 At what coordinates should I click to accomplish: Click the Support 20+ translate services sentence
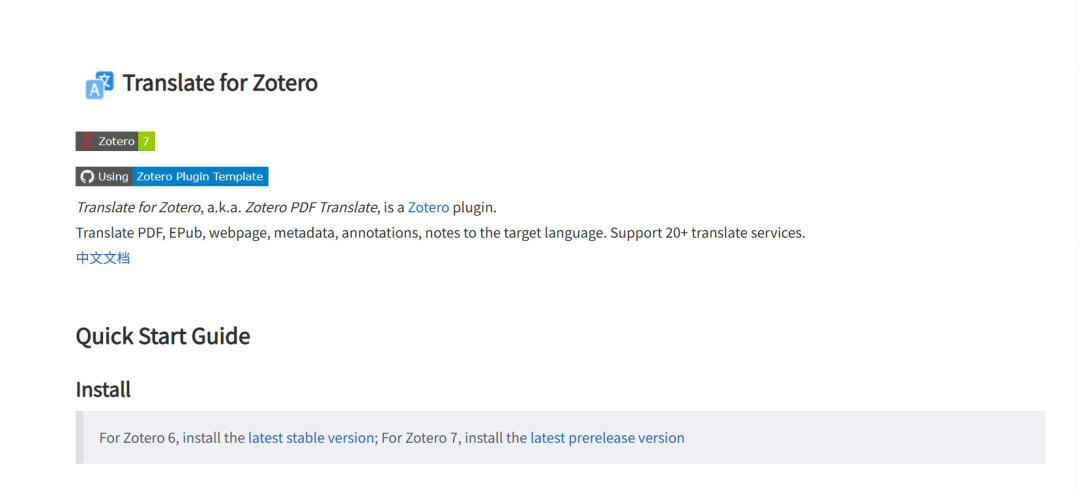click(x=707, y=233)
